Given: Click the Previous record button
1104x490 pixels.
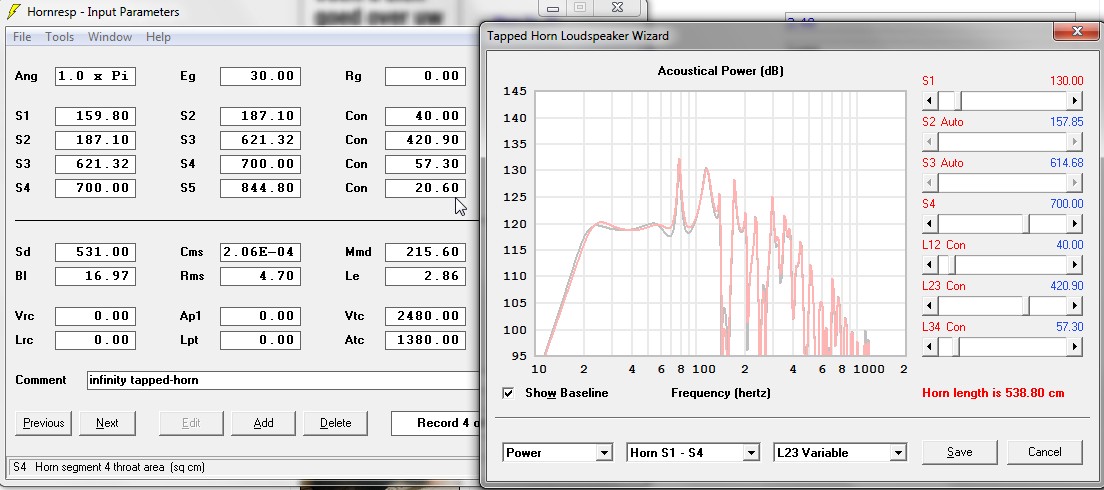Looking at the screenshot, I should coord(43,423).
